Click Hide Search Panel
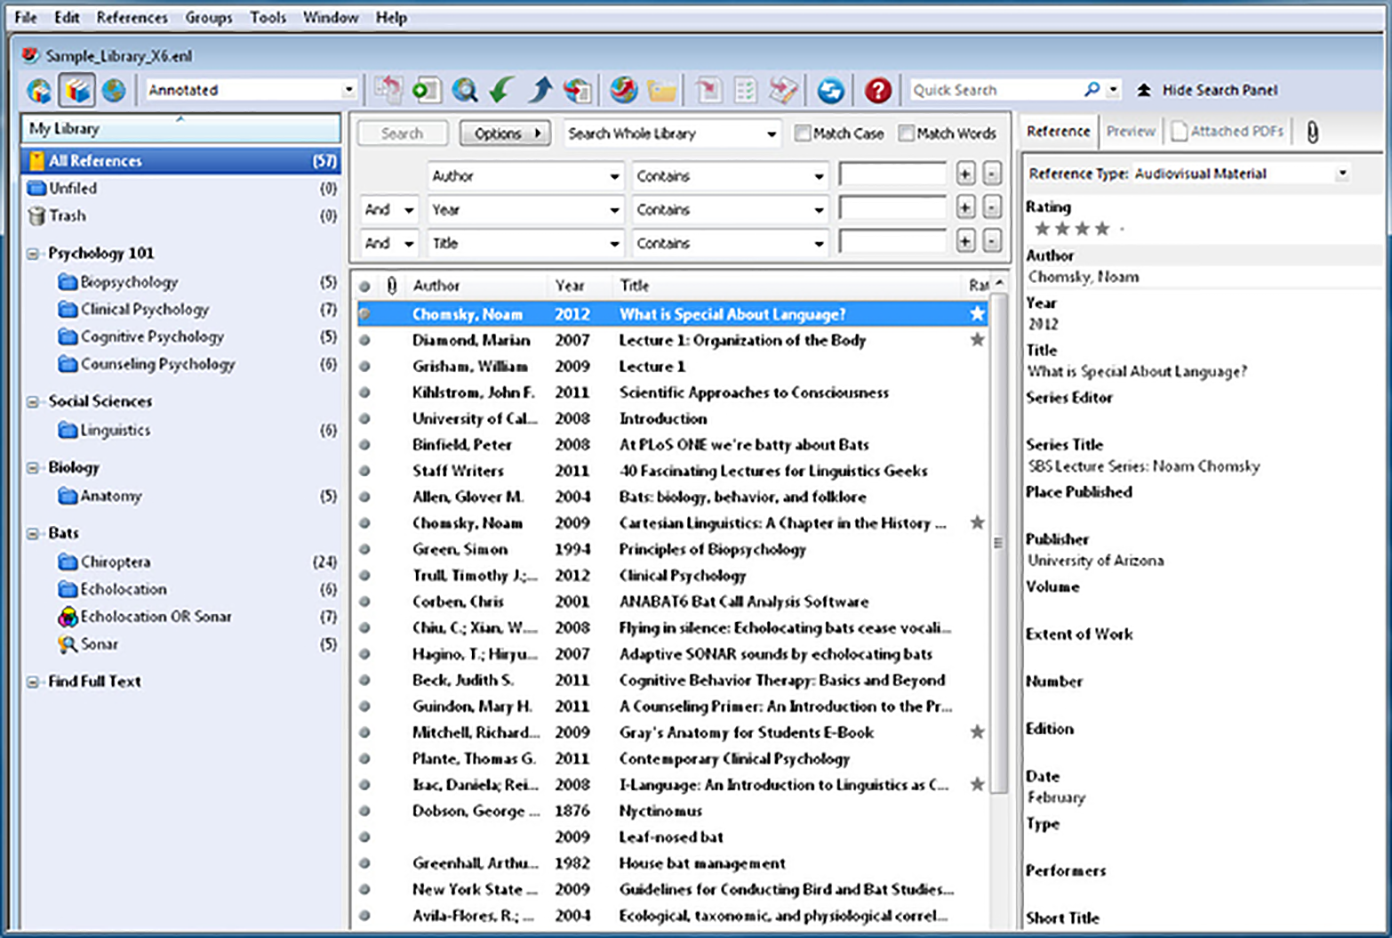This screenshot has width=1392, height=938. (x=1219, y=90)
